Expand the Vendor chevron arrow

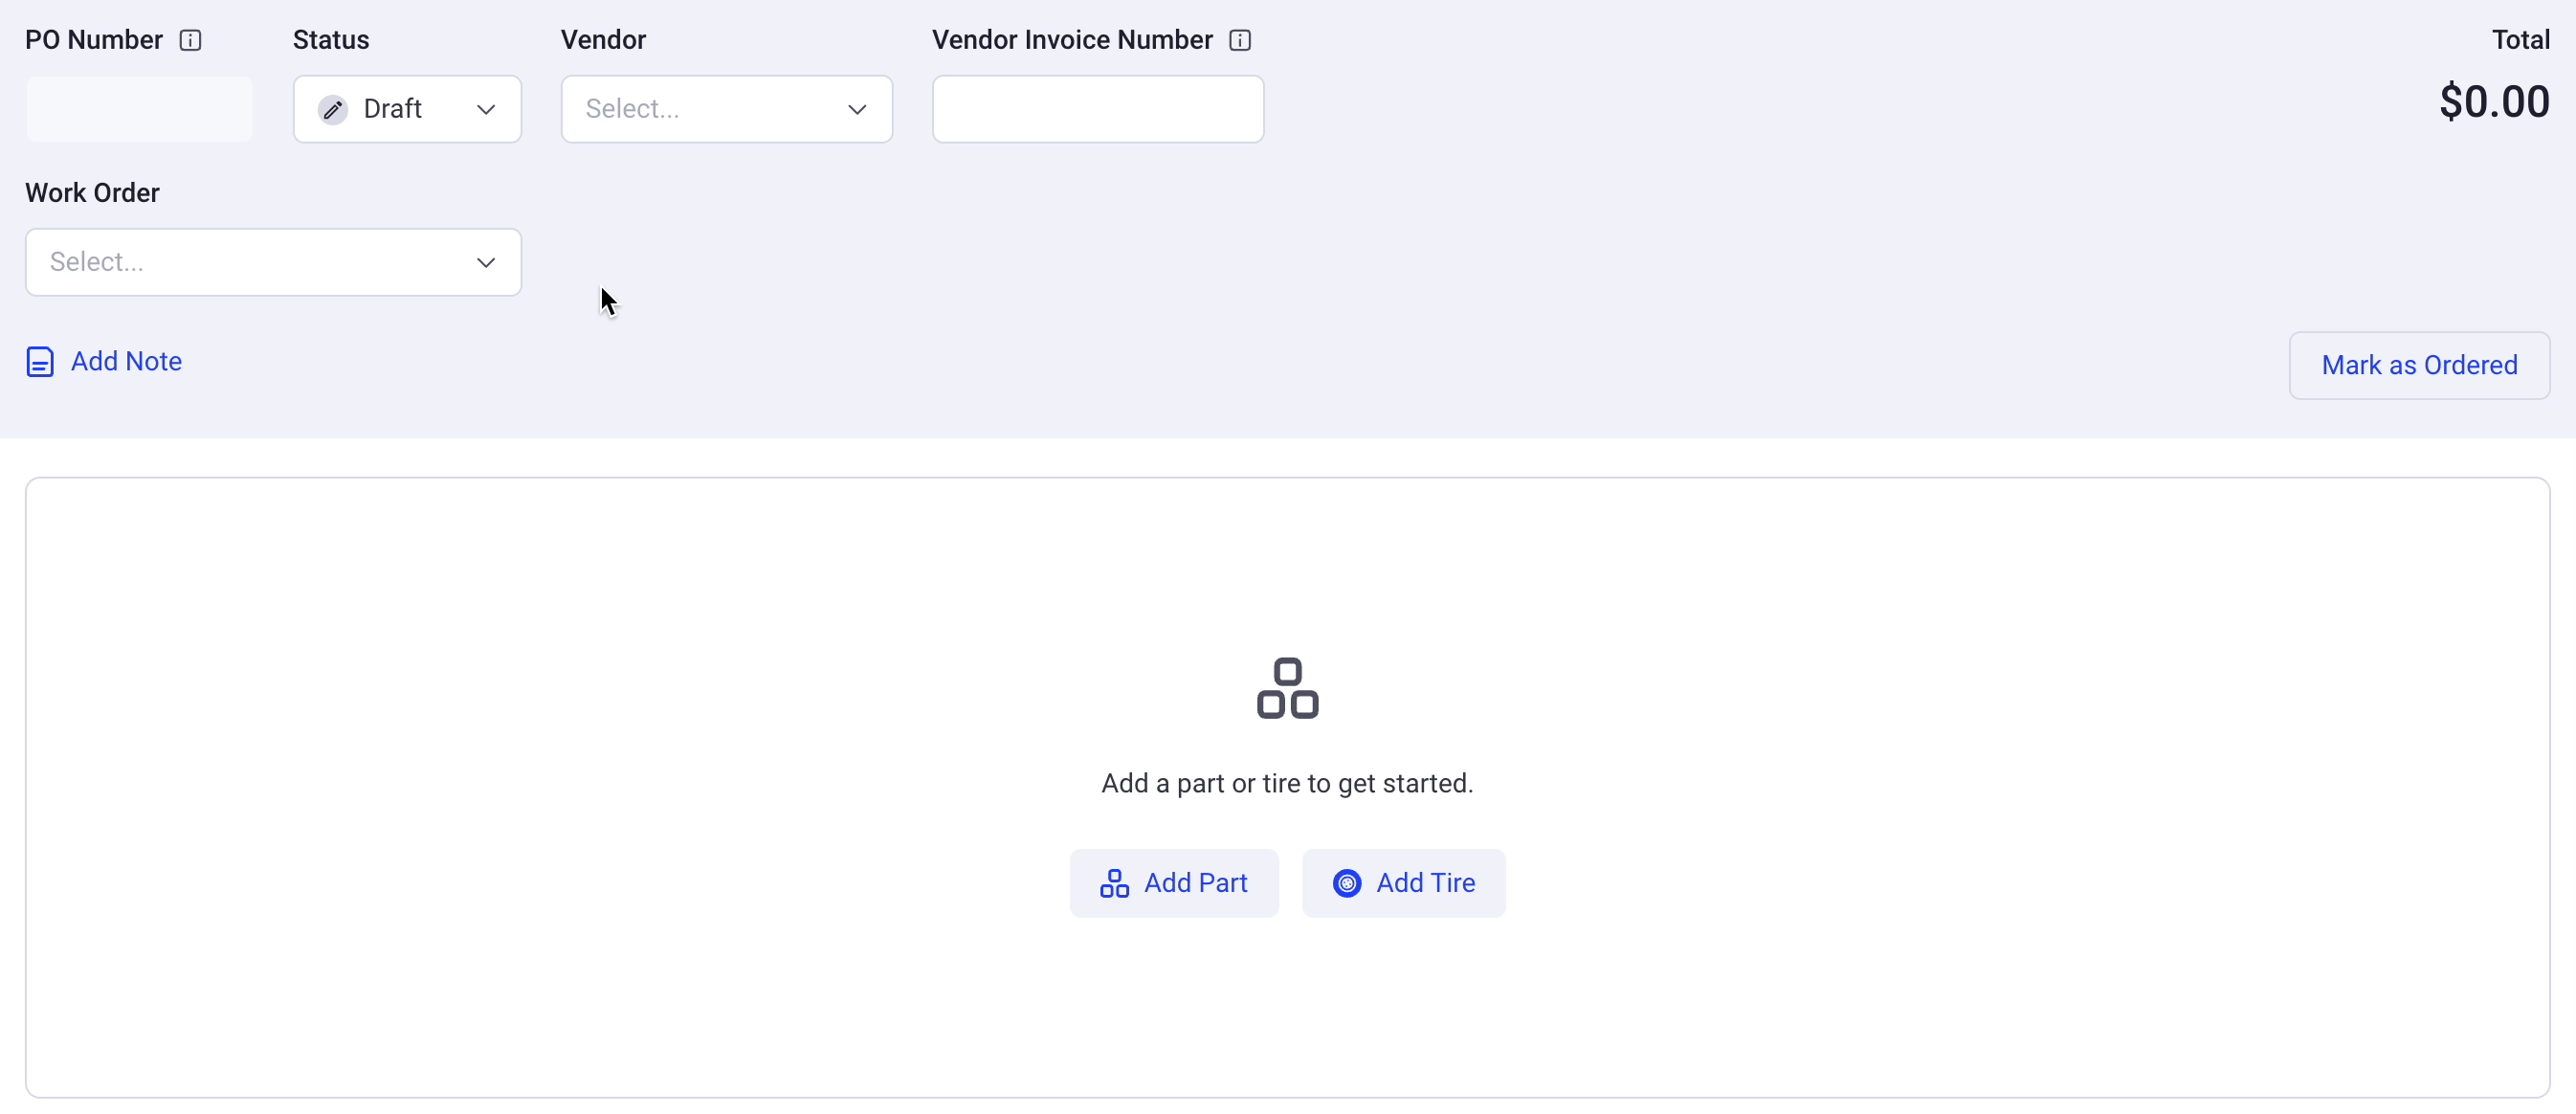[857, 109]
